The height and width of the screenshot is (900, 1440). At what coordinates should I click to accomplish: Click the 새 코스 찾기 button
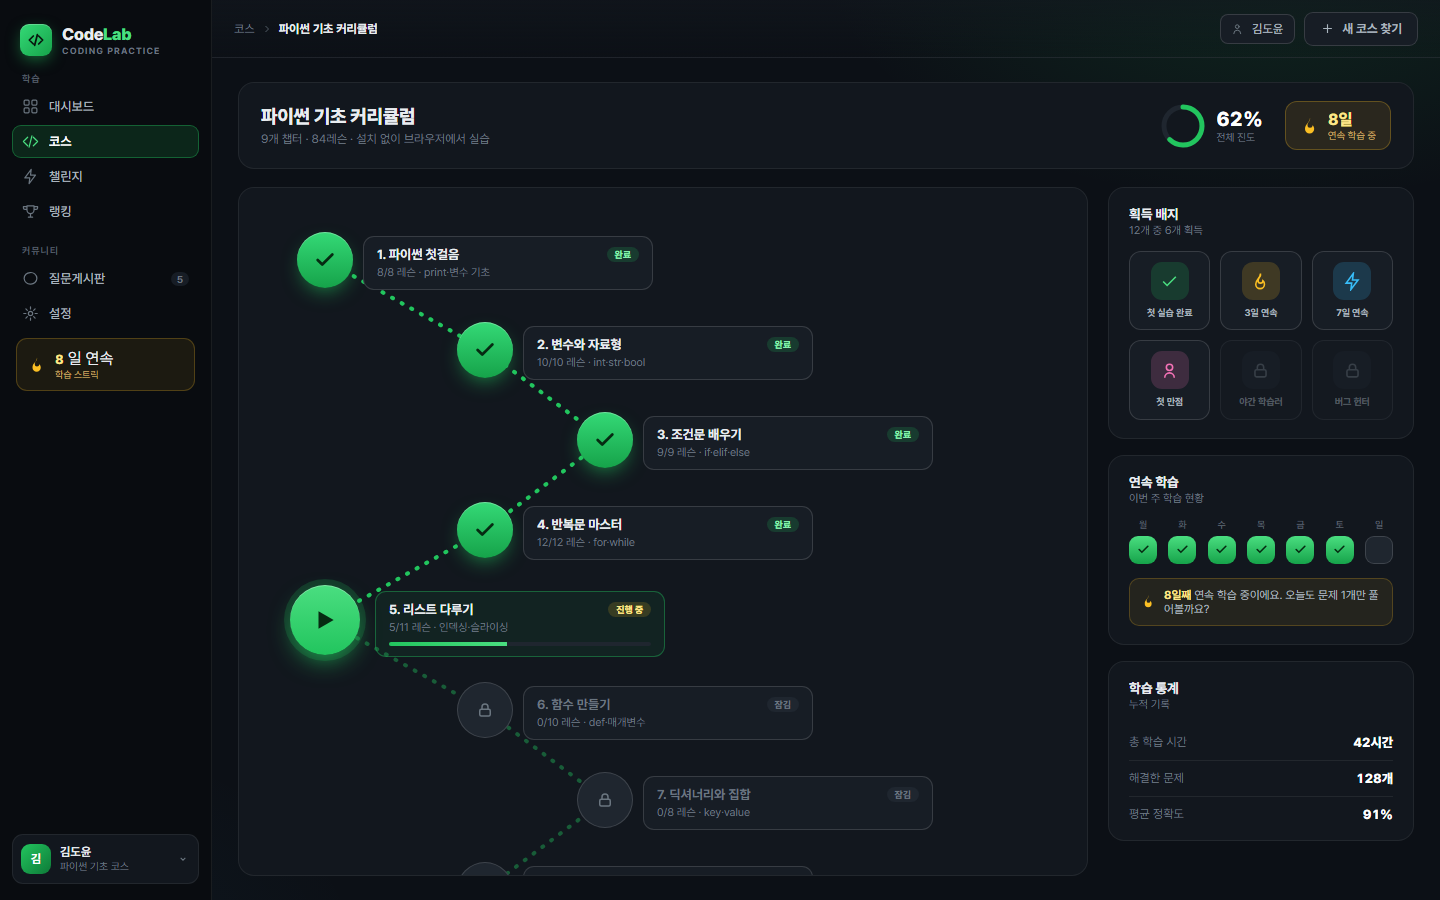(x=1361, y=29)
